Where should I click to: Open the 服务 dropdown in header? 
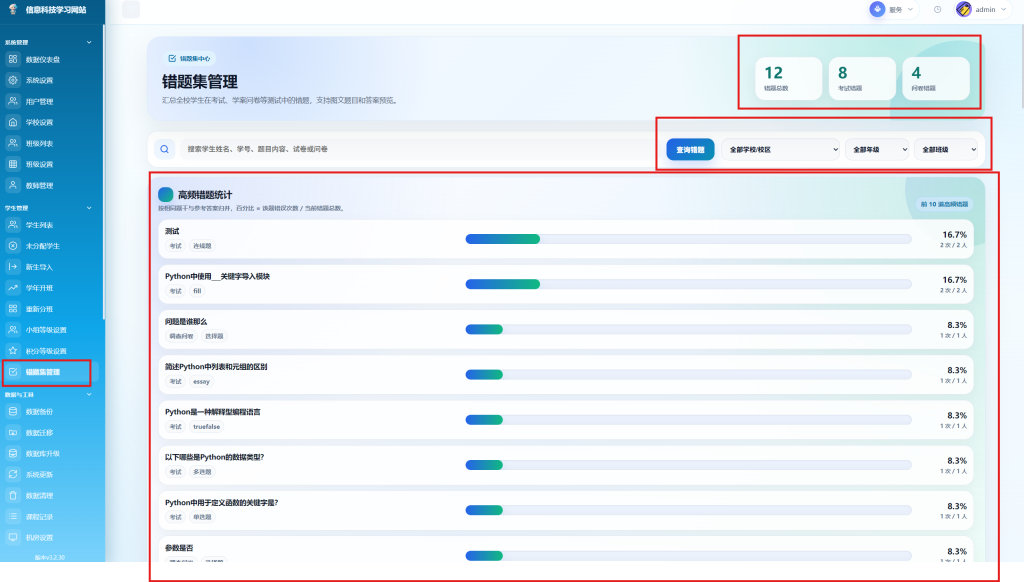(x=892, y=10)
